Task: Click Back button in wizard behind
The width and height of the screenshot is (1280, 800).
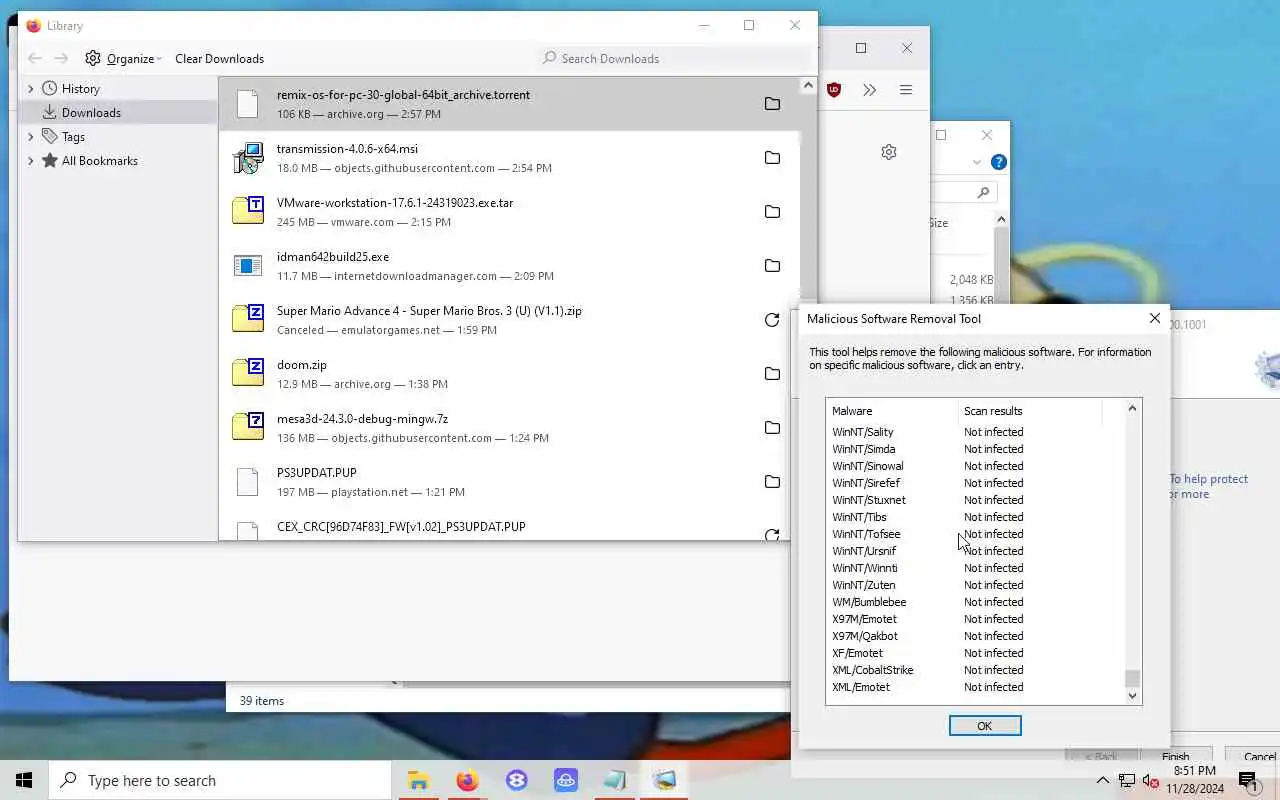Action: [x=1101, y=757]
